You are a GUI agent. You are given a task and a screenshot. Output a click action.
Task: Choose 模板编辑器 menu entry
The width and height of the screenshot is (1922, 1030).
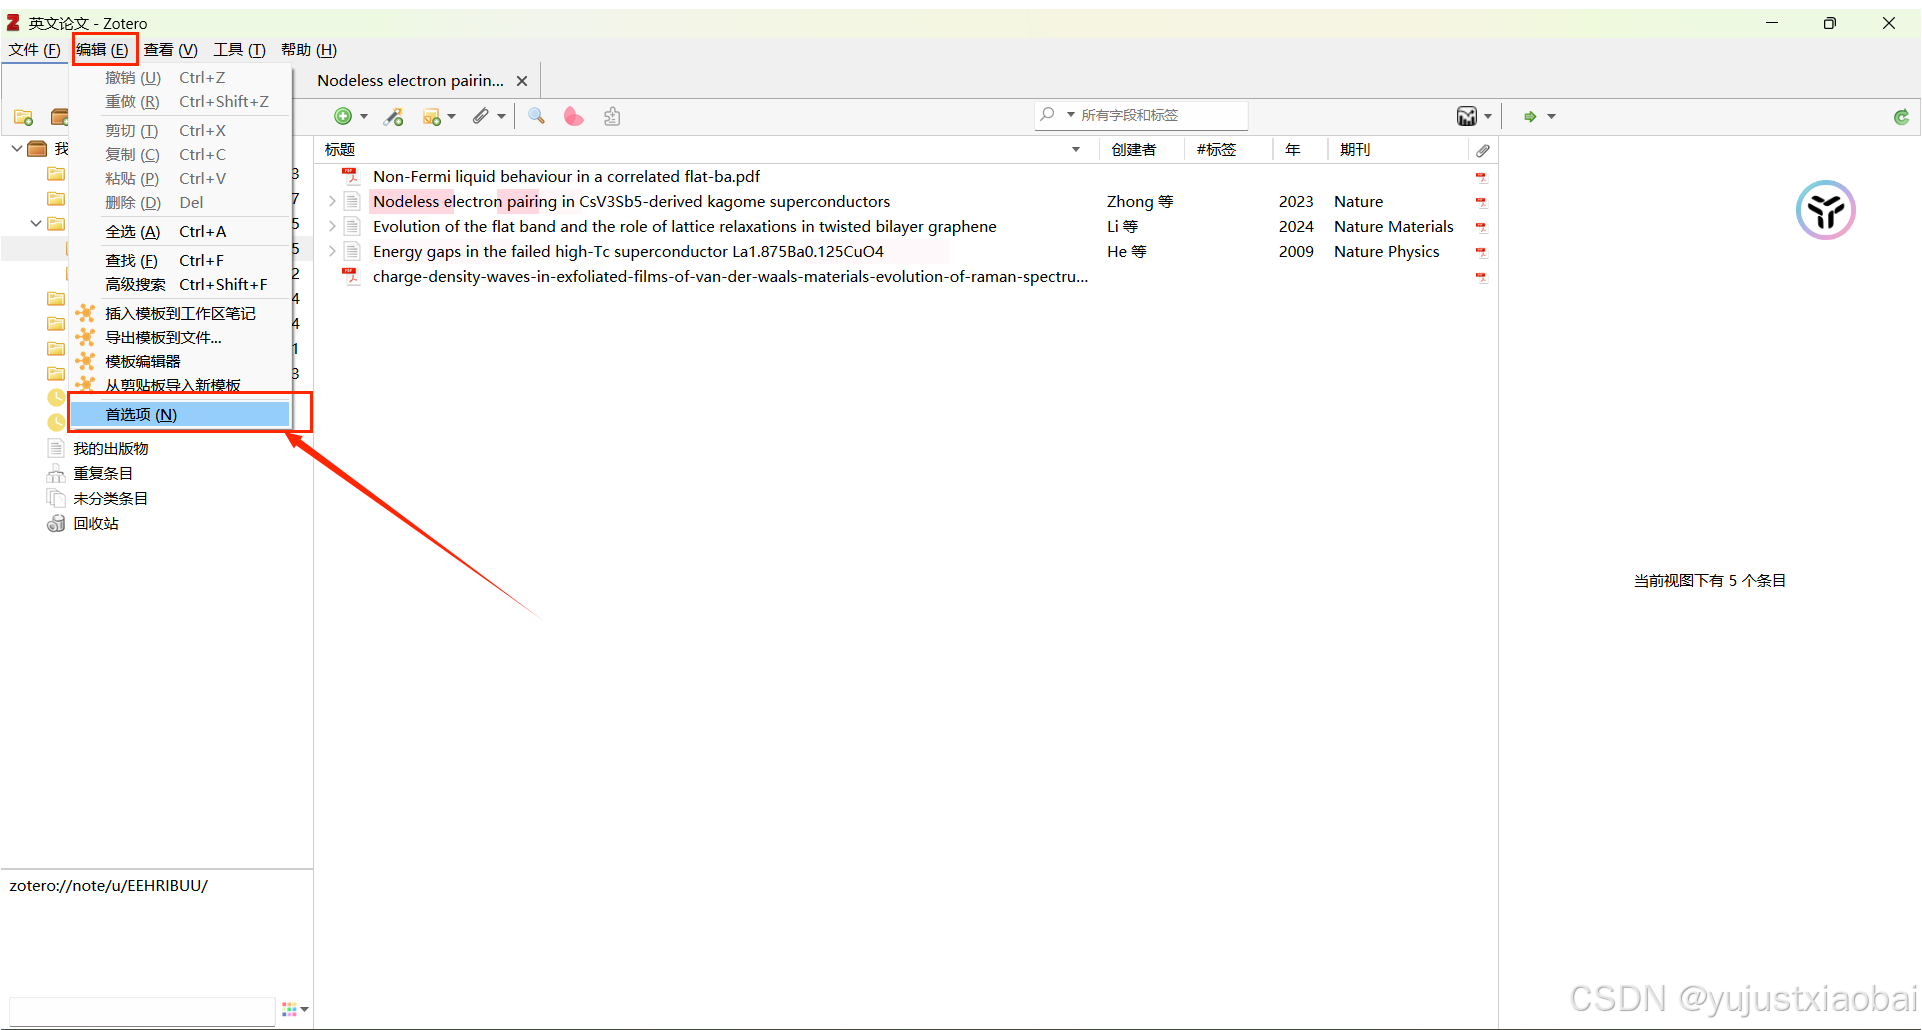tap(180, 361)
